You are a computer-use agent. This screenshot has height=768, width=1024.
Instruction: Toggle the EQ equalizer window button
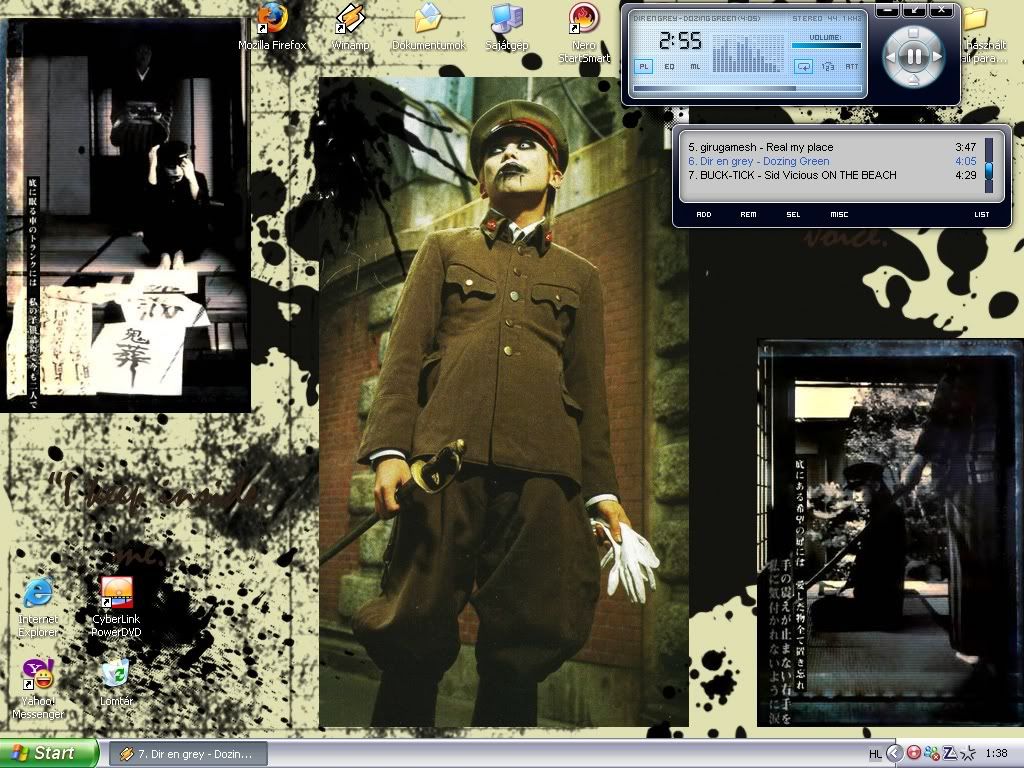click(669, 66)
